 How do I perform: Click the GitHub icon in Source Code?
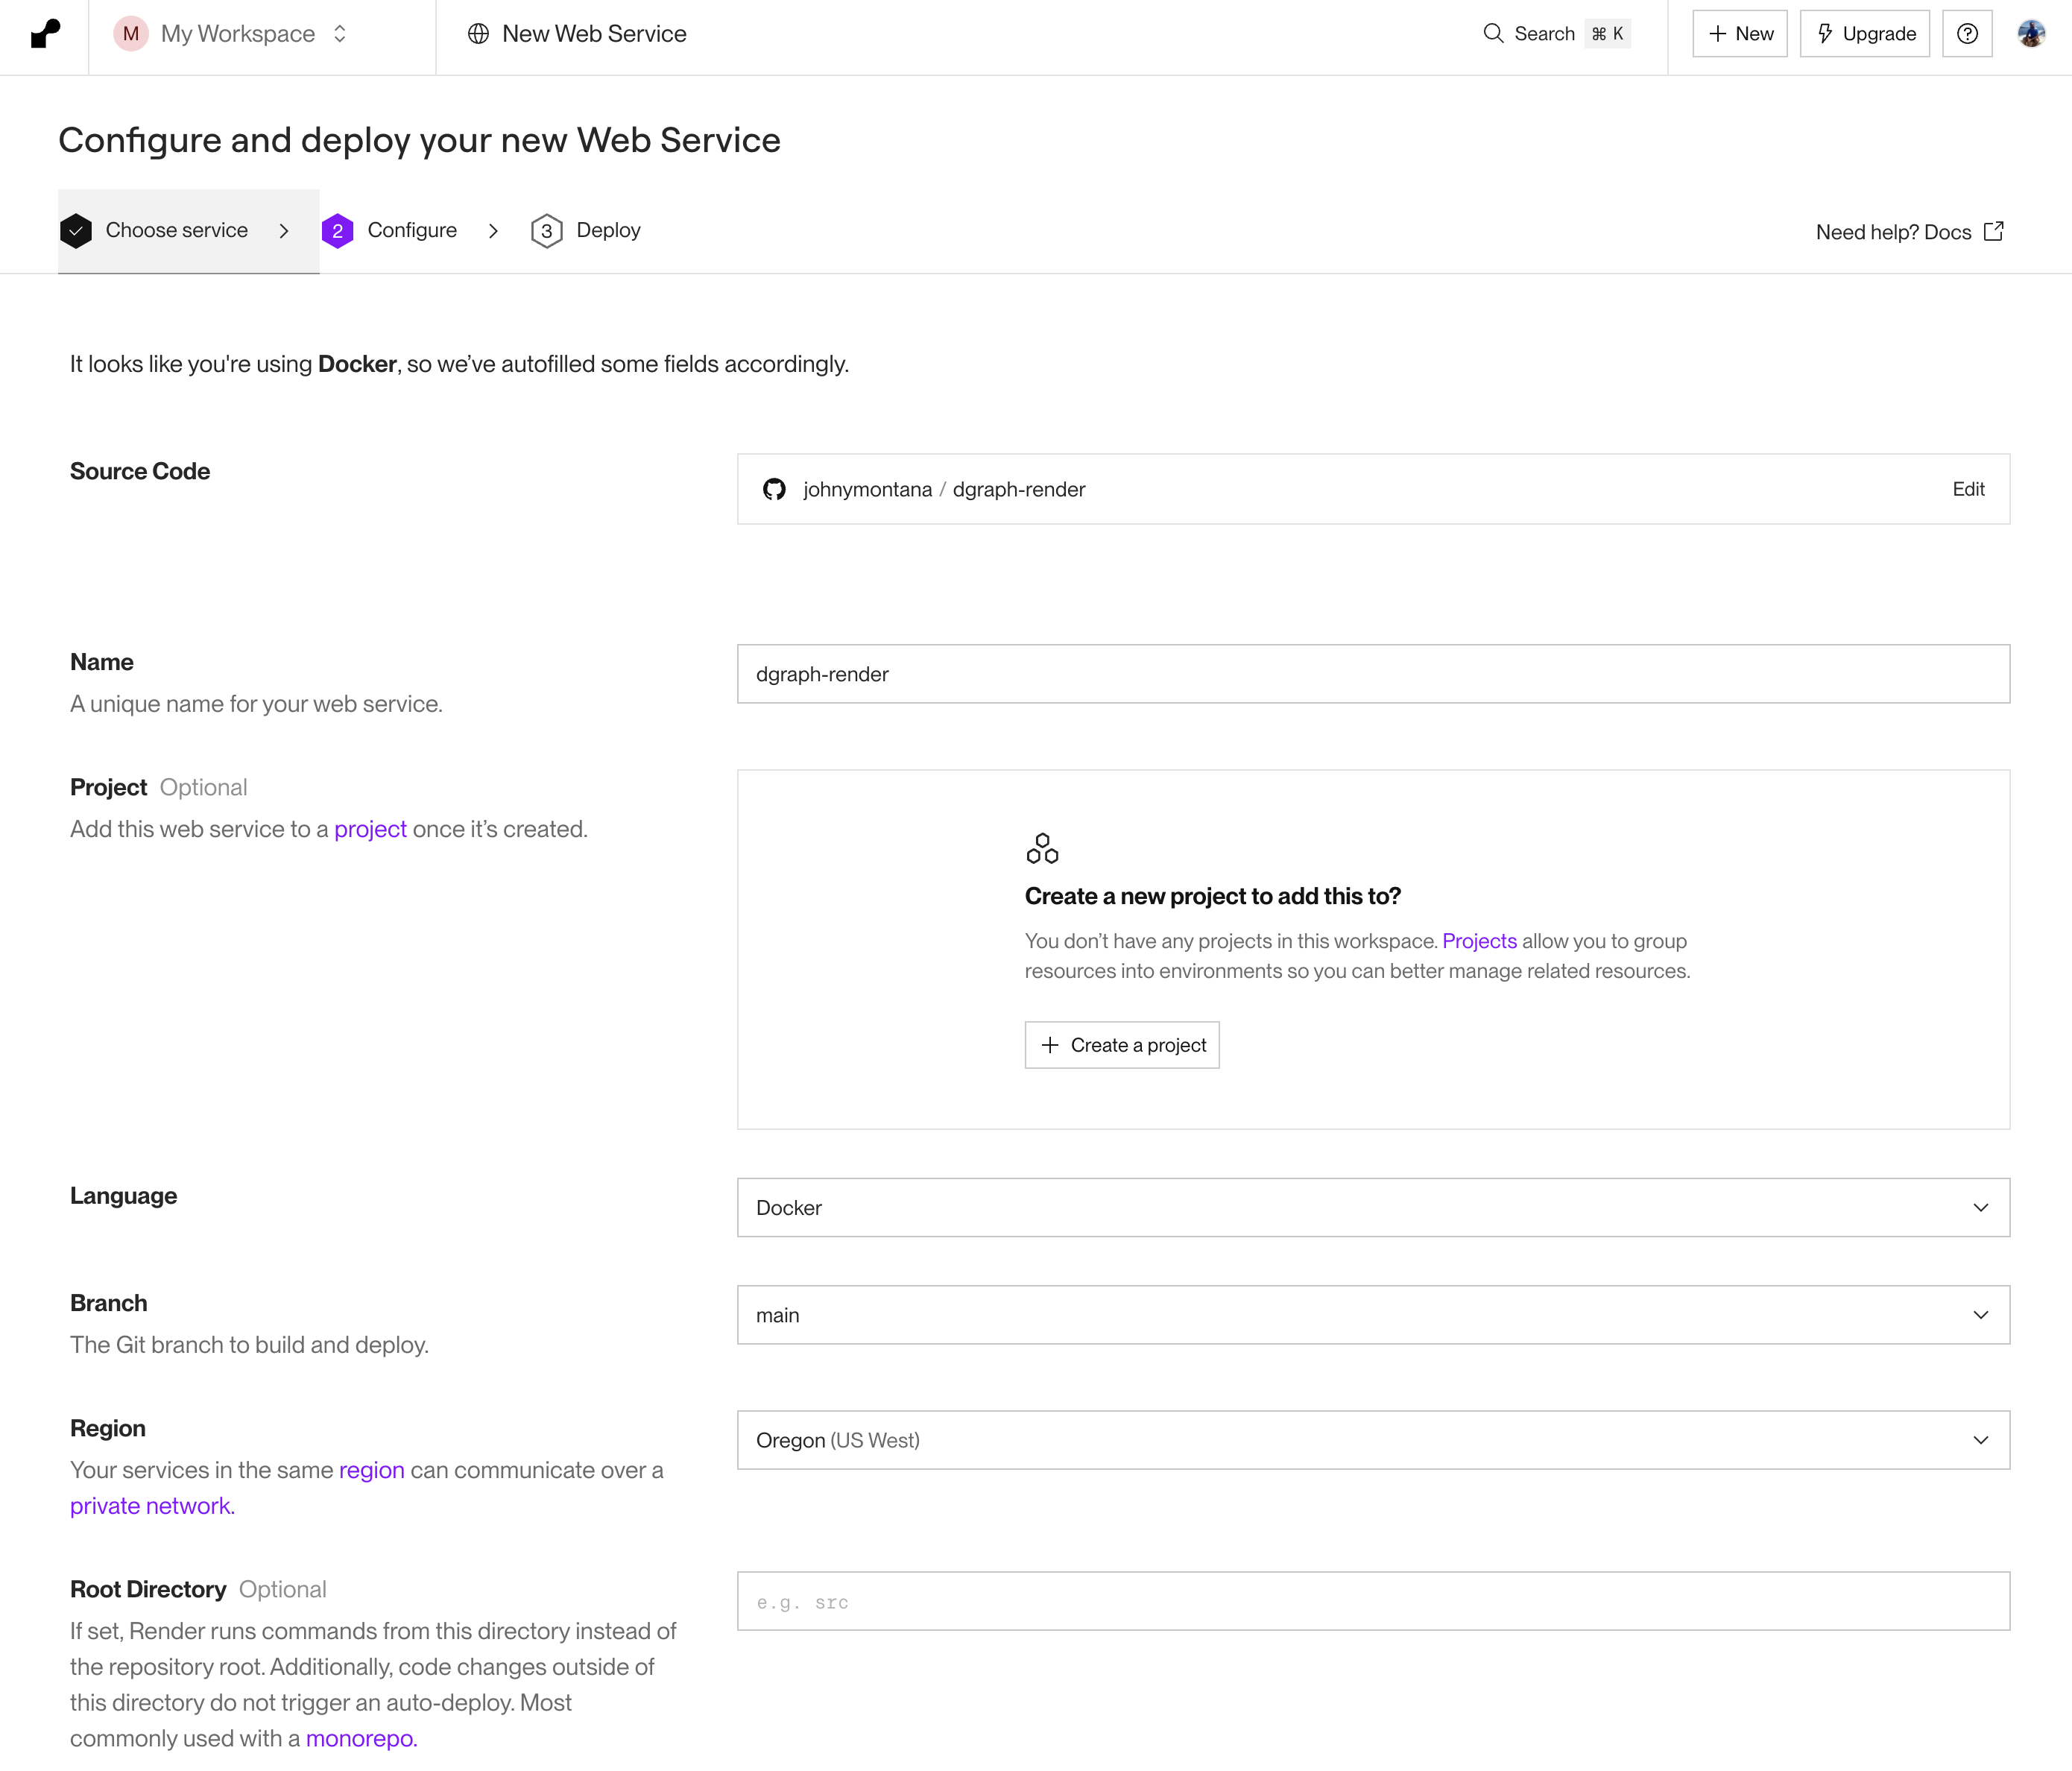774,489
